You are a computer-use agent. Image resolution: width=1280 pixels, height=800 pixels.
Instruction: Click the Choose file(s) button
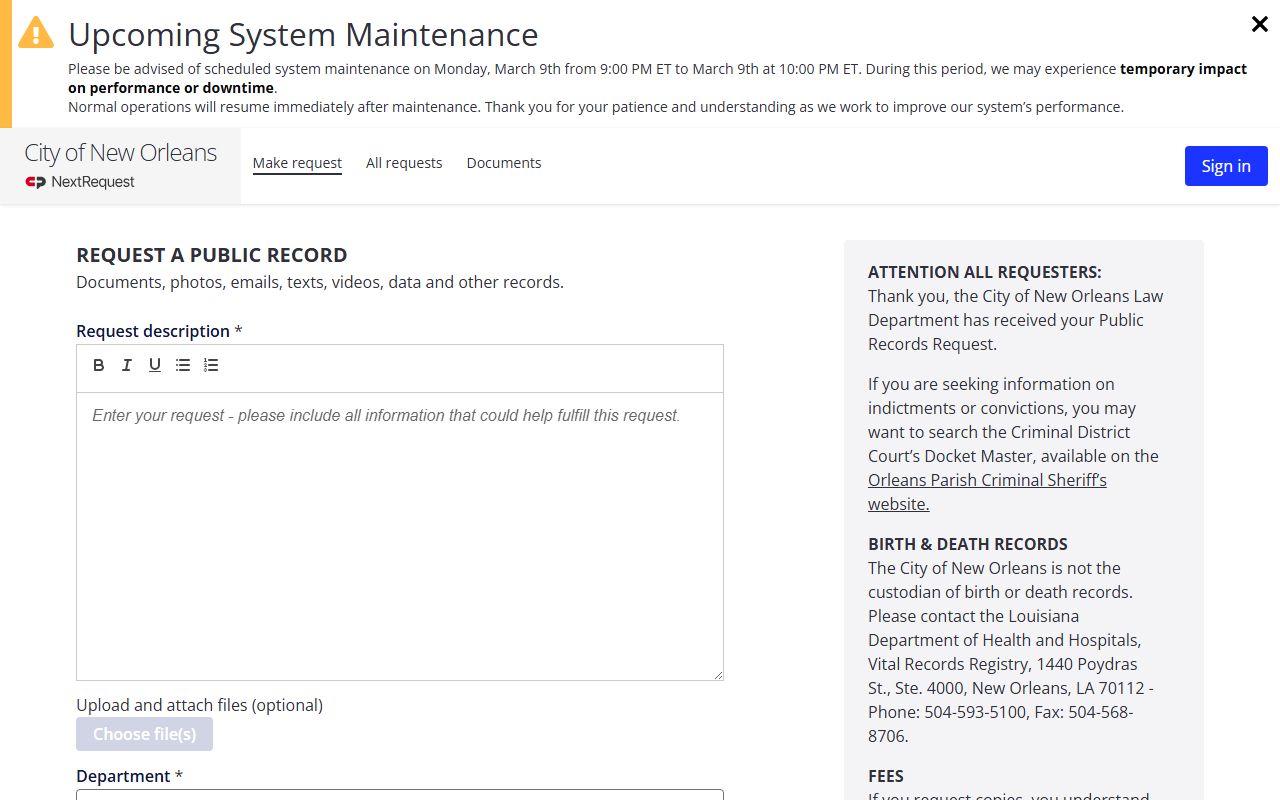coord(144,734)
